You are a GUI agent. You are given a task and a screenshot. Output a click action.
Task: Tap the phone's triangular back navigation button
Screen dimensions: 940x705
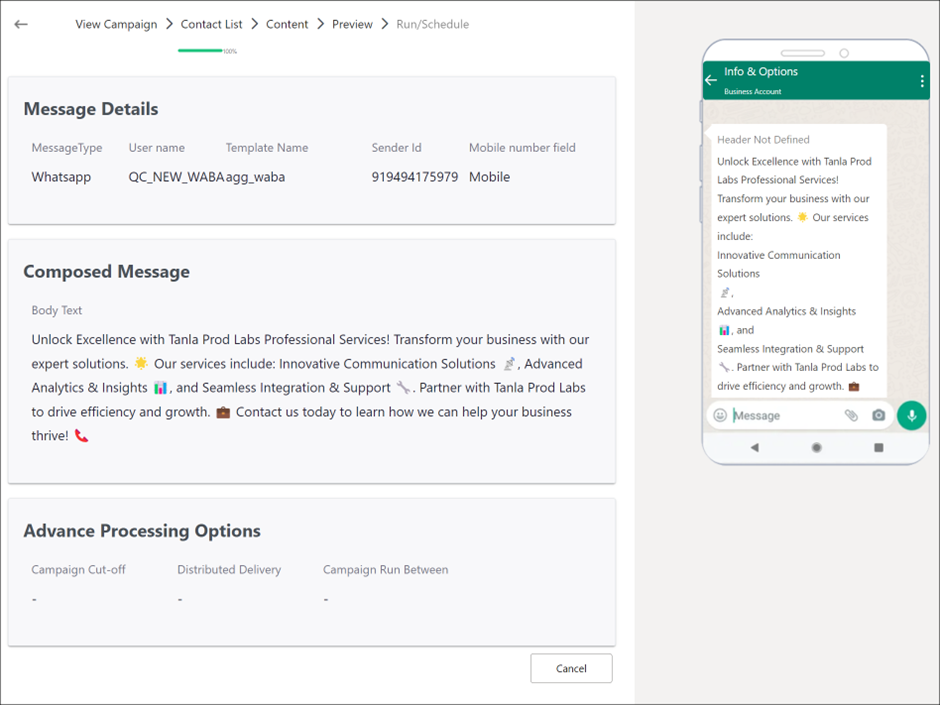755,447
